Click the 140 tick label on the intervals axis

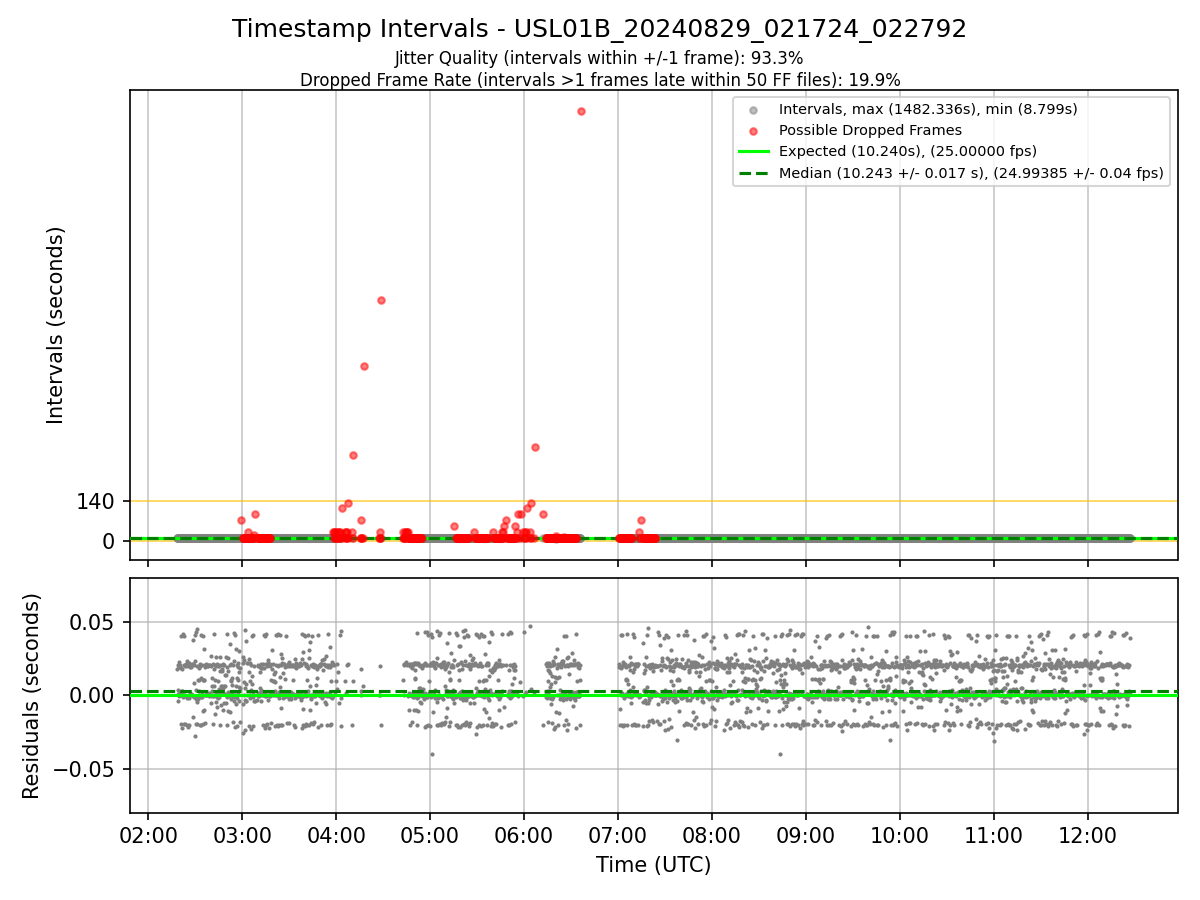(x=95, y=502)
